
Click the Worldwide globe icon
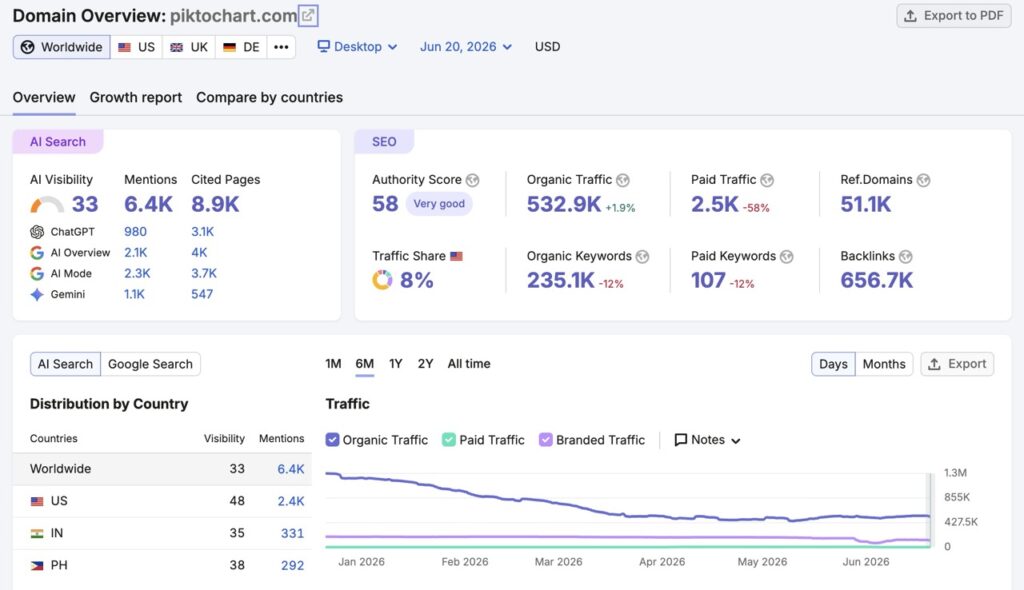point(27,47)
